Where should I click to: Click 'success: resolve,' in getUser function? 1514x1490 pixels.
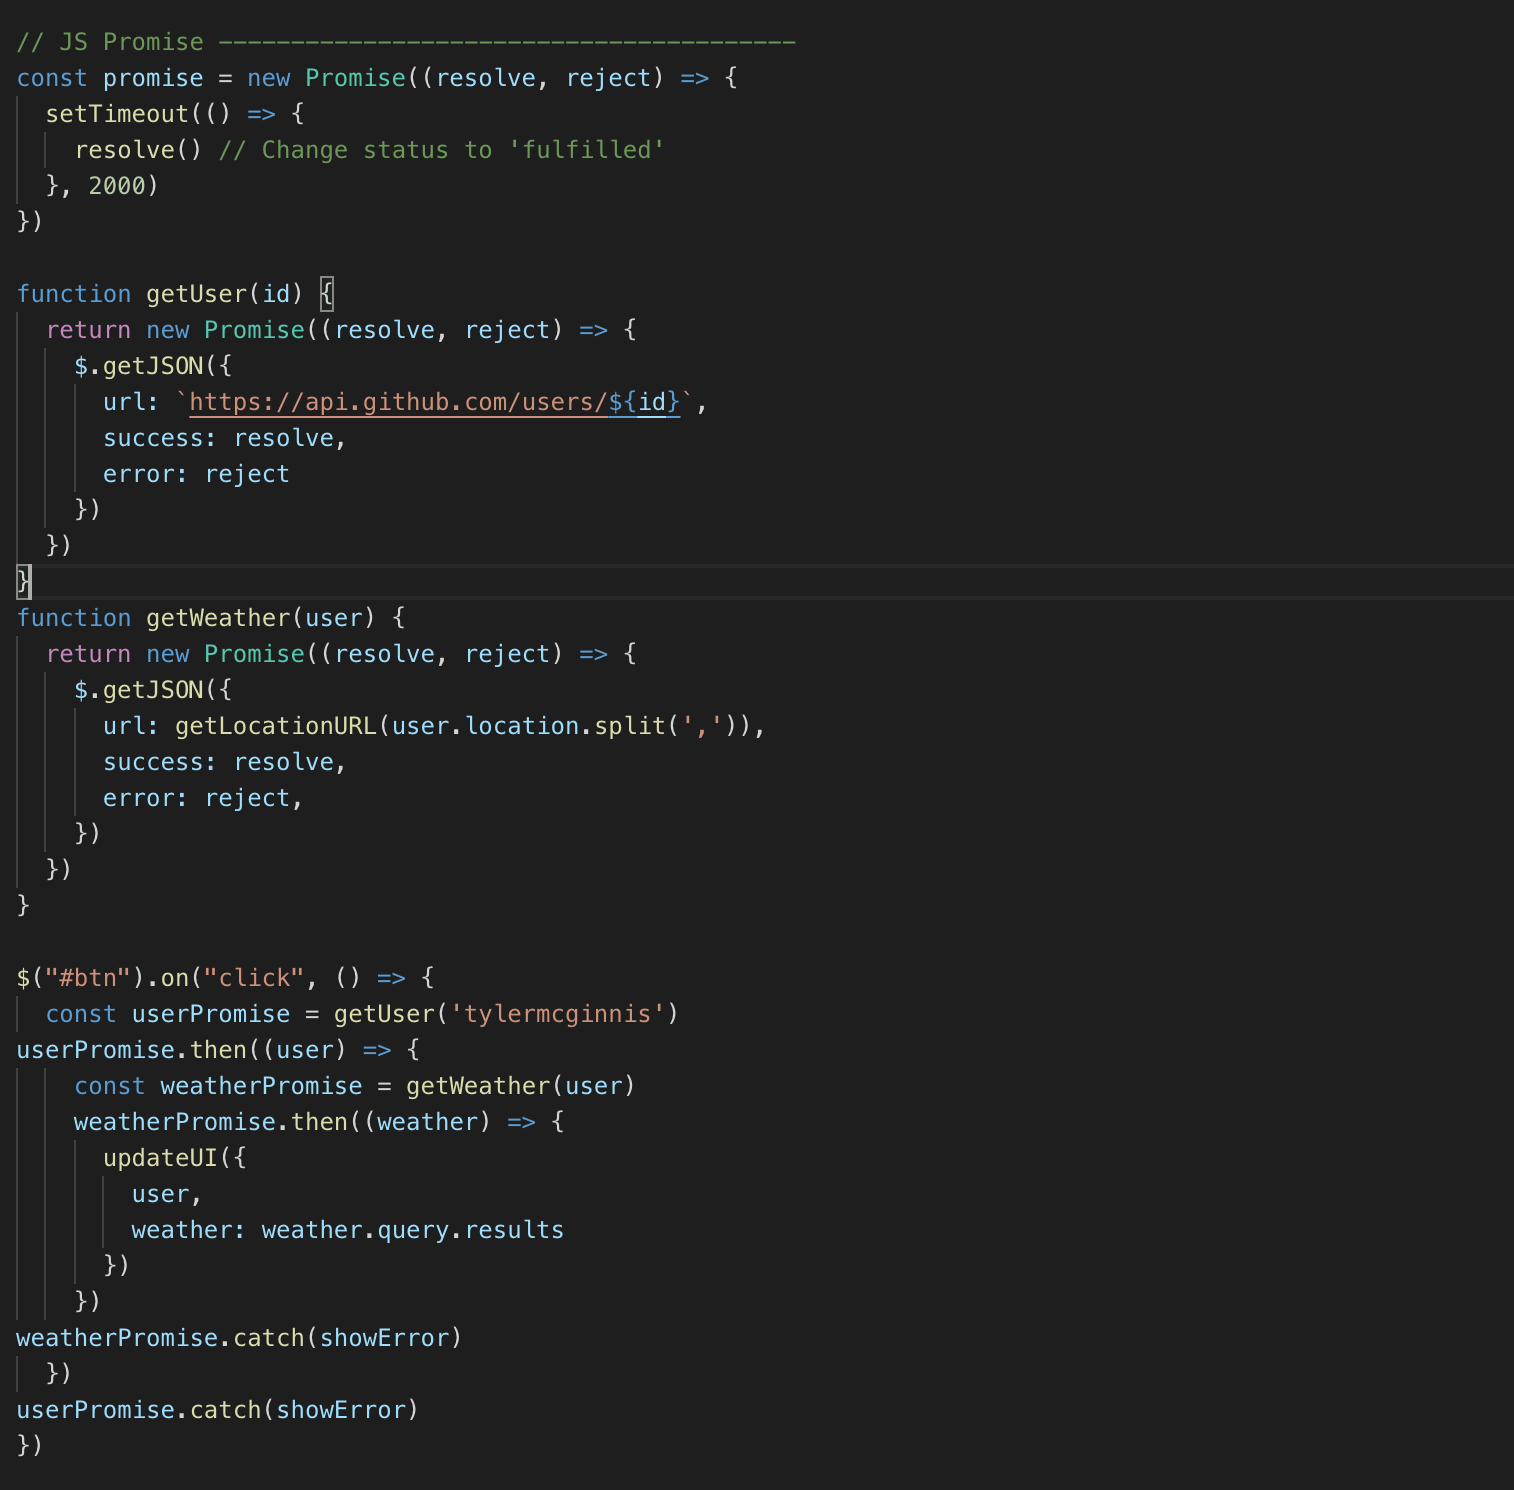(225, 438)
